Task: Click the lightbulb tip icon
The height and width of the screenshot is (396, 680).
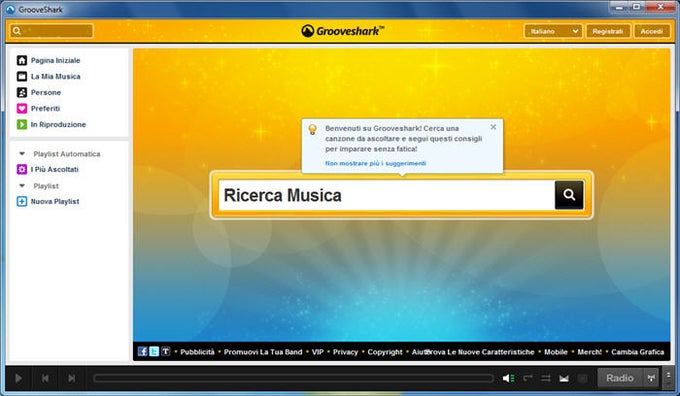Action: (313, 129)
